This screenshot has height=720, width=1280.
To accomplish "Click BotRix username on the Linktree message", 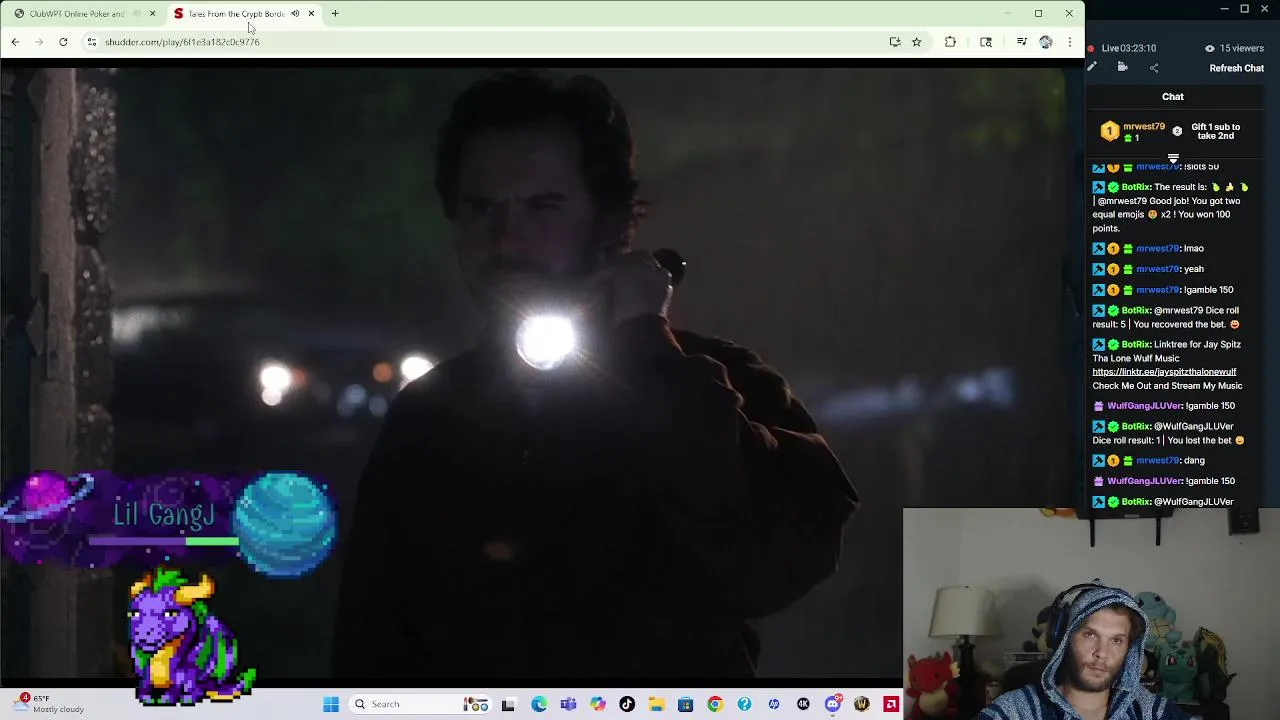I will [1136, 344].
